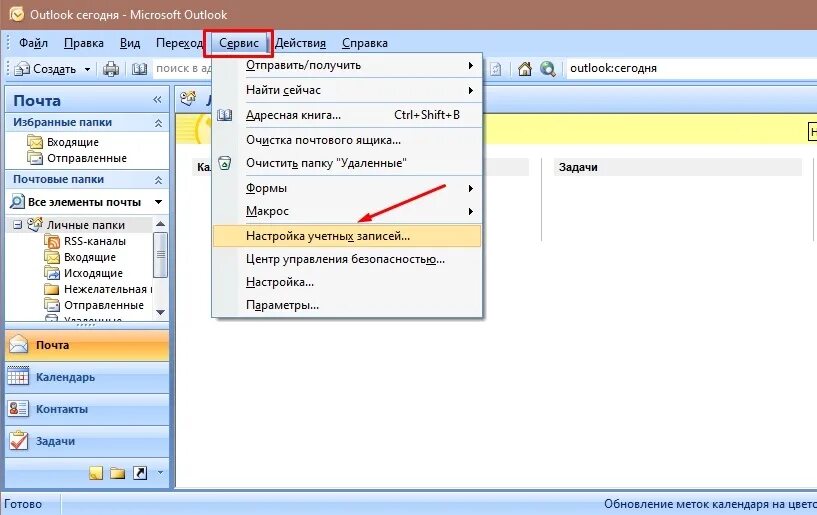The height and width of the screenshot is (515, 817).
Task: Open the Вид menu
Action: [x=130, y=43]
